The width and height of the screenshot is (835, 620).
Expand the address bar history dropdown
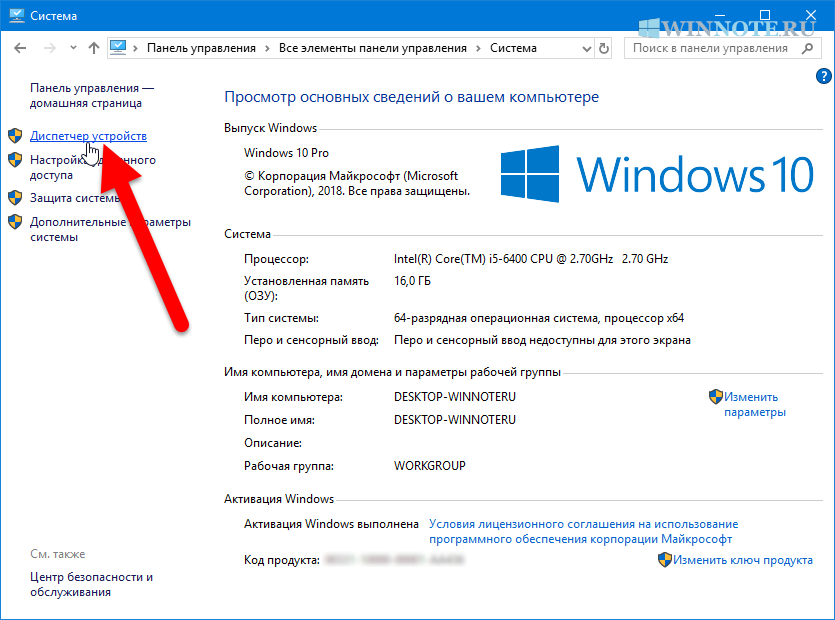coord(586,48)
